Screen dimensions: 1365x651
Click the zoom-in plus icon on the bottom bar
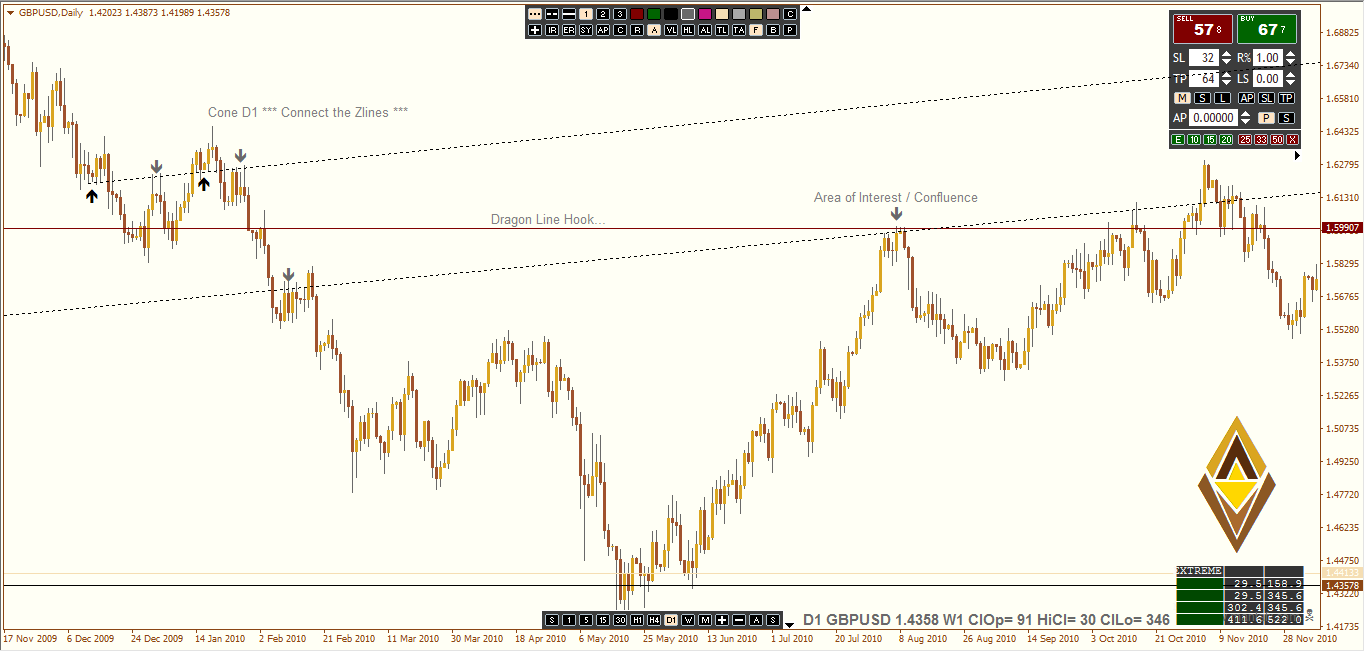click(x=722, y=619)
